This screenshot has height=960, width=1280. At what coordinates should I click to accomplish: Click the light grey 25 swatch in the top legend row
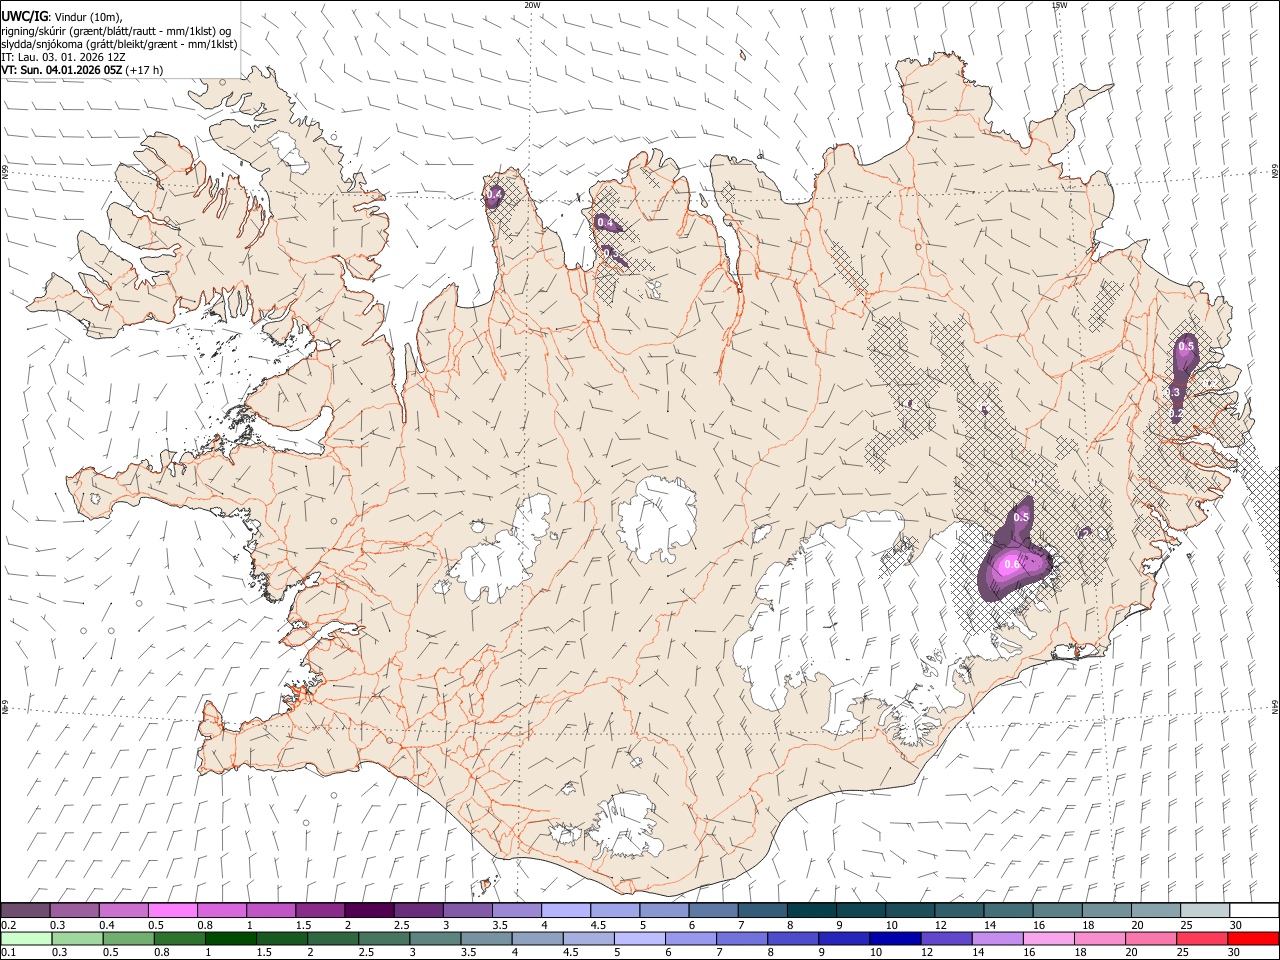1204,911
